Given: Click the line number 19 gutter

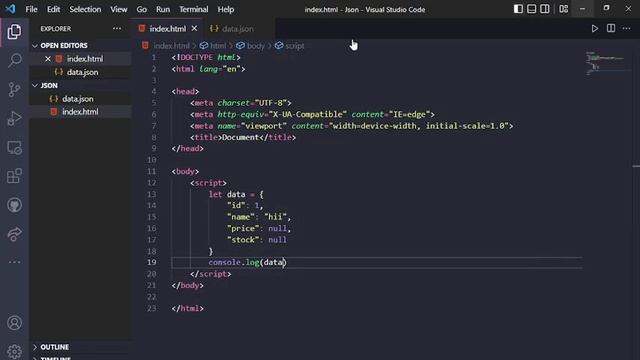Looking at the screenshot, I should pos(151,262).
